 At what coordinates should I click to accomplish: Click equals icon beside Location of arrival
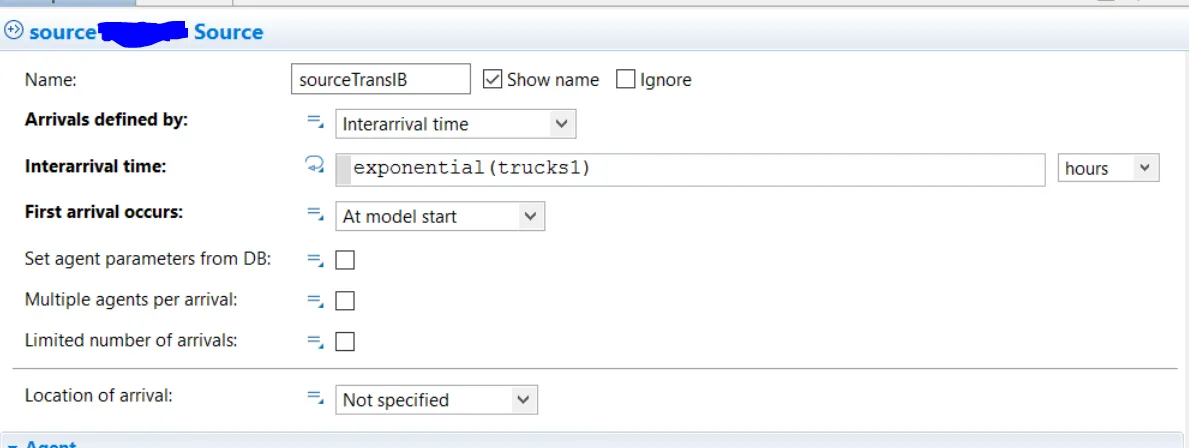point(315,398)
